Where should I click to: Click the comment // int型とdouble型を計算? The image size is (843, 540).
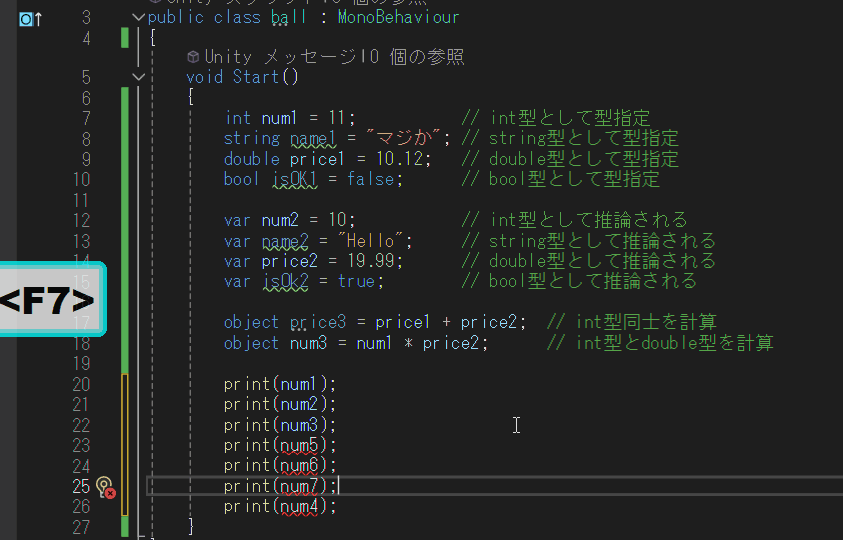click(660, 343)
